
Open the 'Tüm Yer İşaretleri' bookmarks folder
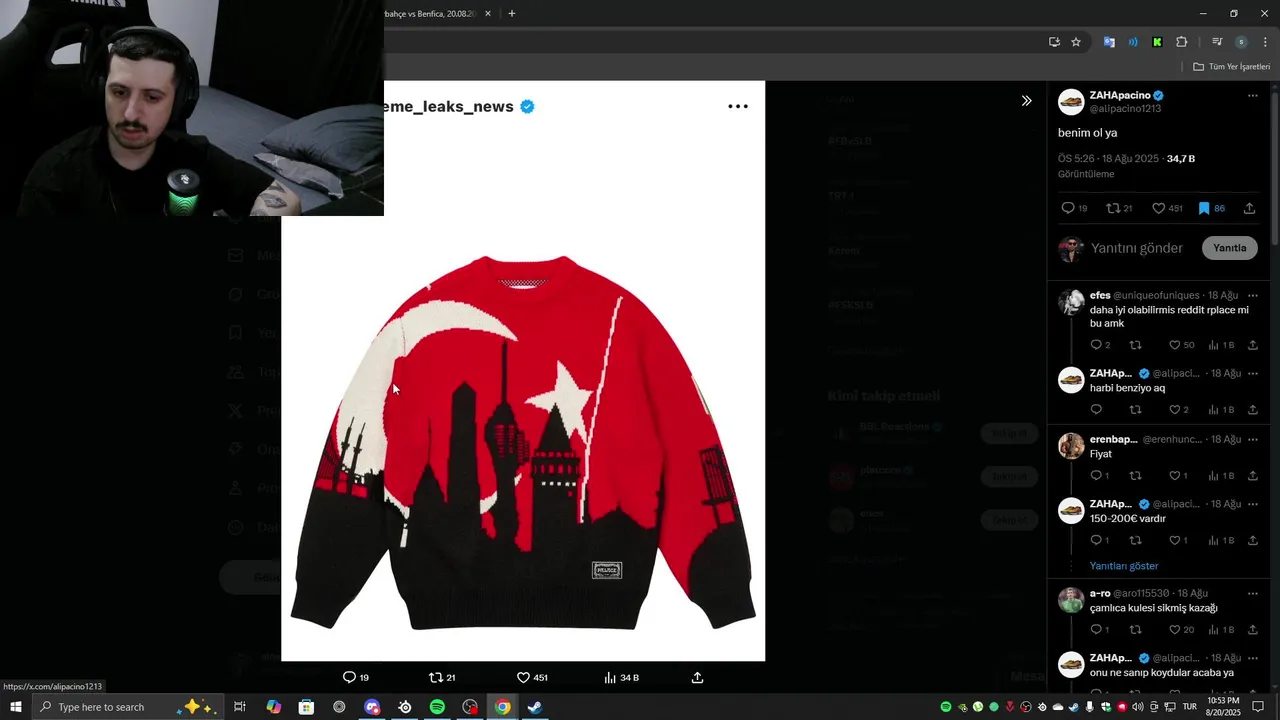click(1231, 67)
